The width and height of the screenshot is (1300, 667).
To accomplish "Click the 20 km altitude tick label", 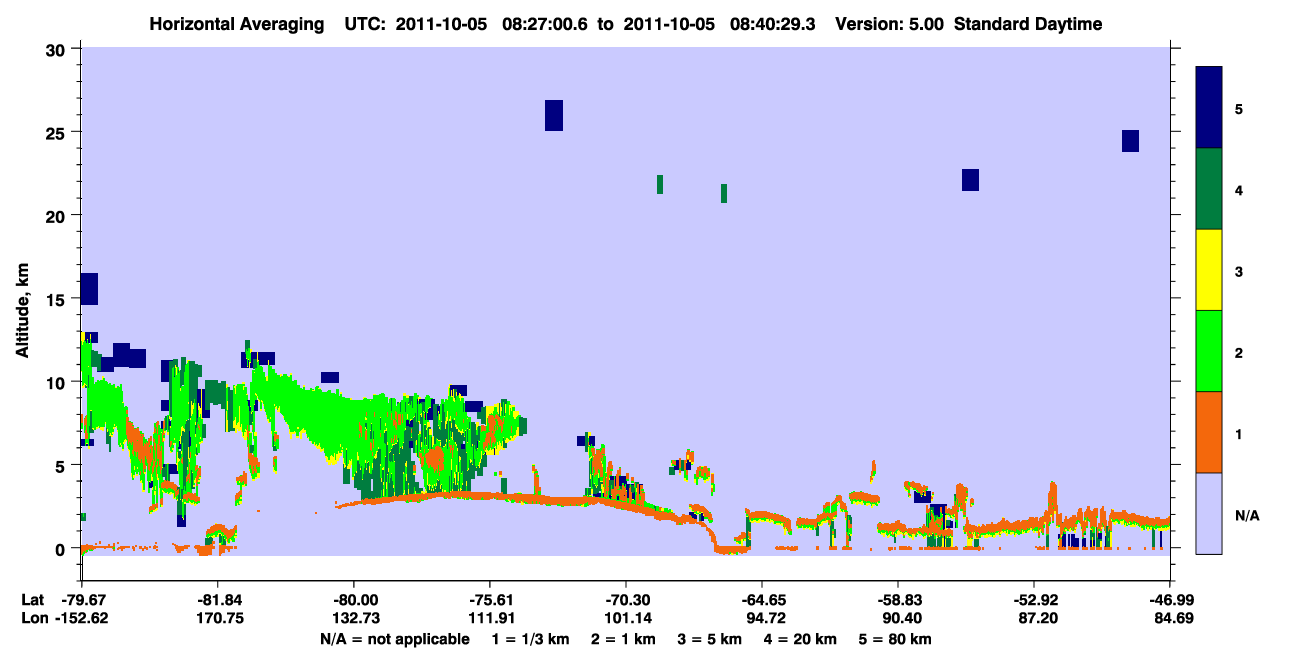I will tap(56, 215).
